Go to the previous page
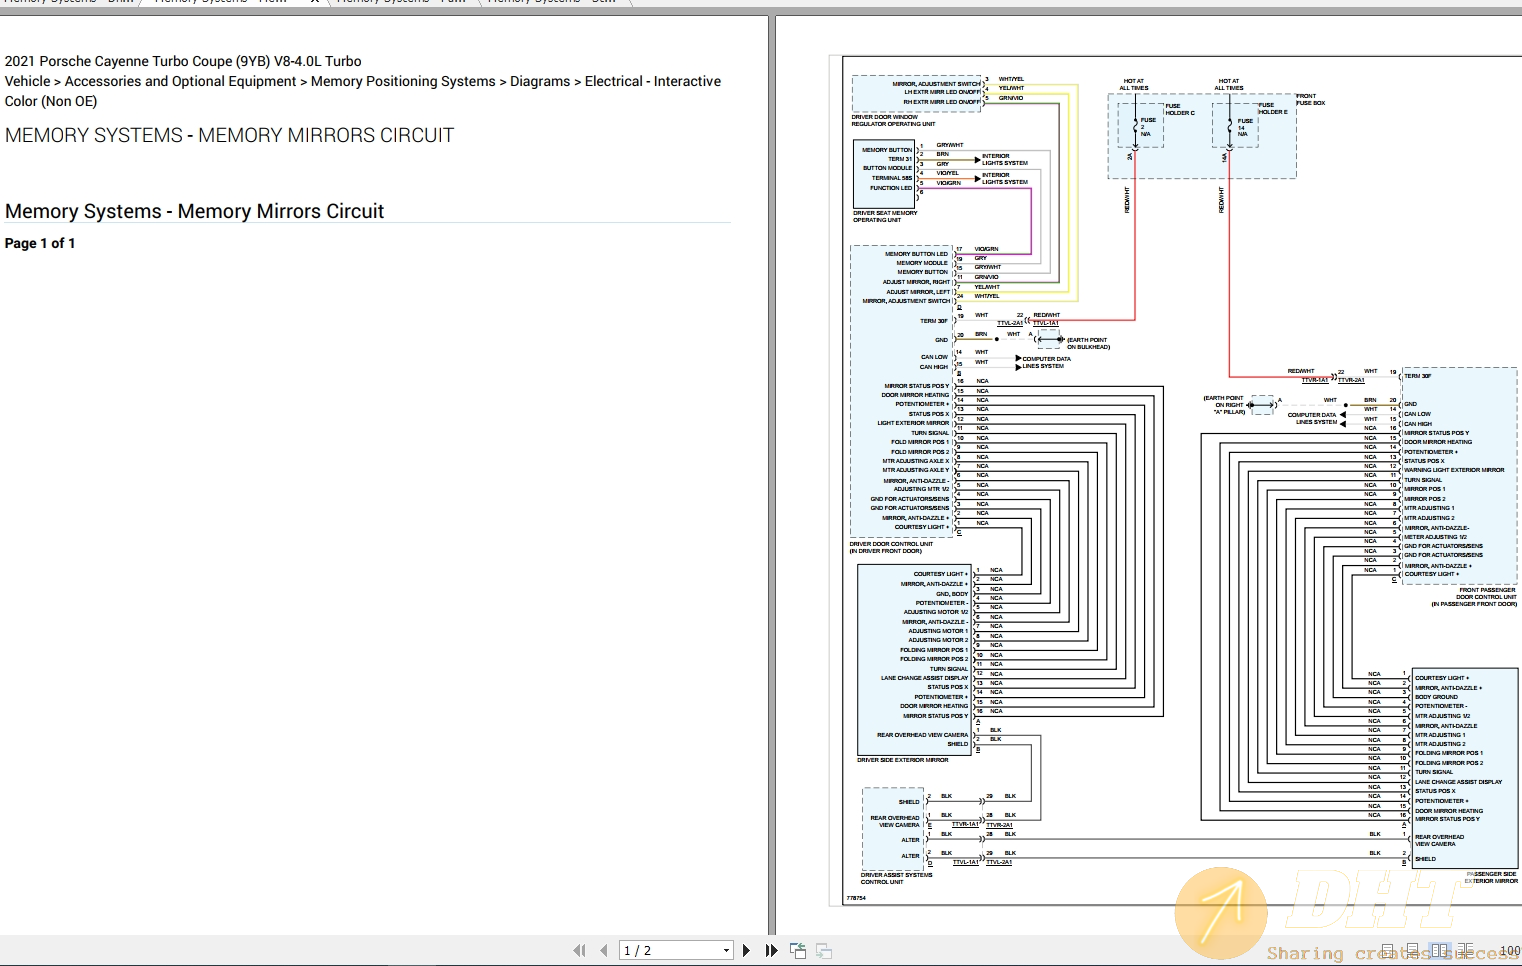Image resolution: width=1522 pixels, height=966 pixels. (603, 950)
